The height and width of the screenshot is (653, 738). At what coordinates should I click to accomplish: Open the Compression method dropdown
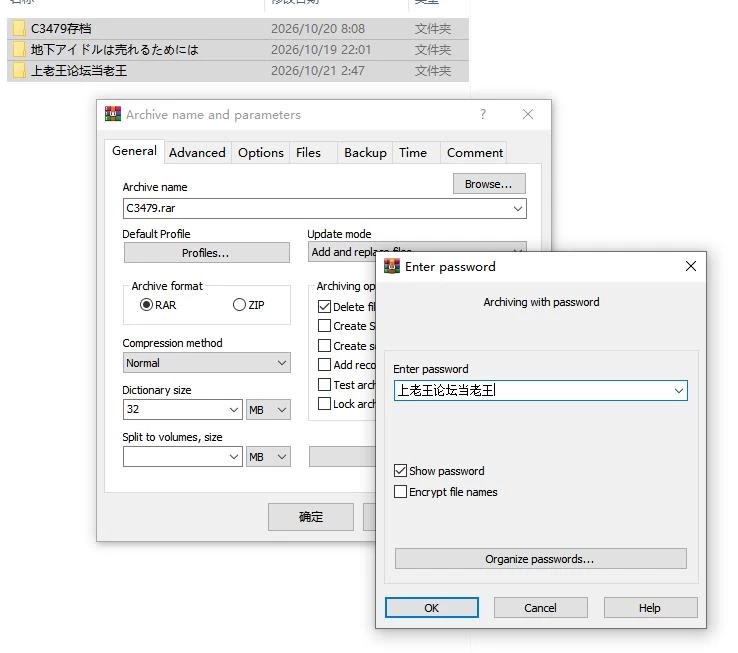(207, 363)
